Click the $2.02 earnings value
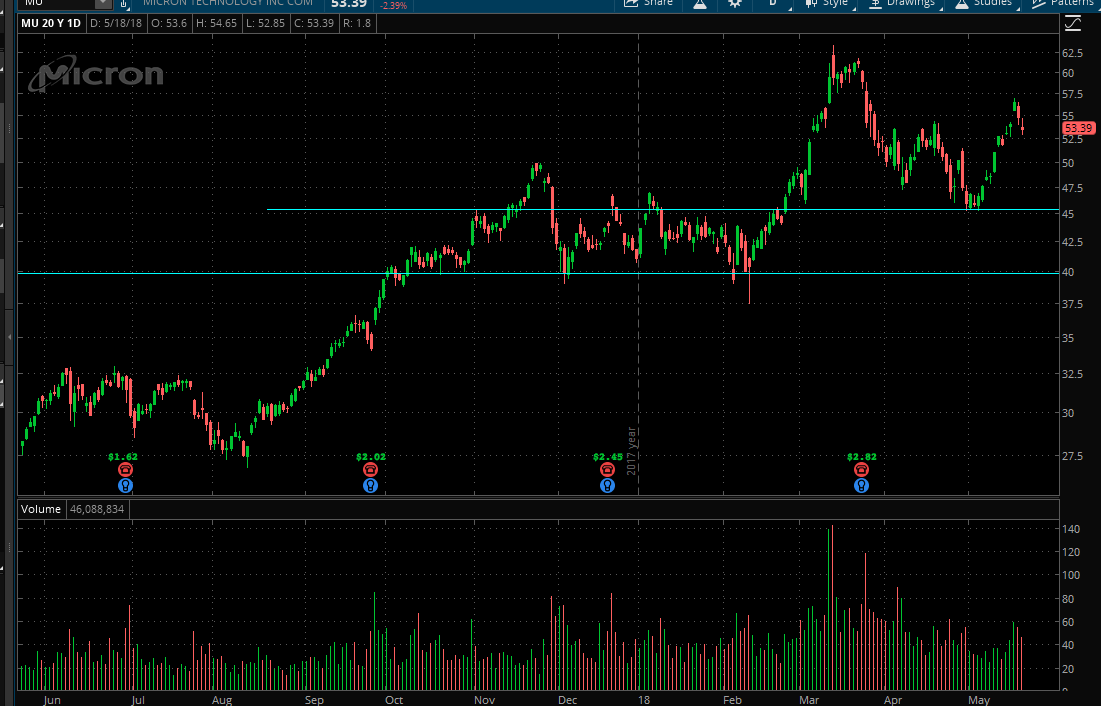 coord(371,457)
